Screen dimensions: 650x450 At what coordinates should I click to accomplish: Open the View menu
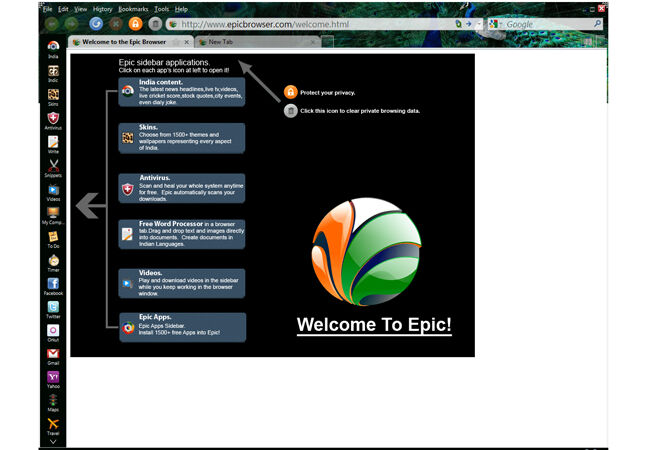click(80, 9)
